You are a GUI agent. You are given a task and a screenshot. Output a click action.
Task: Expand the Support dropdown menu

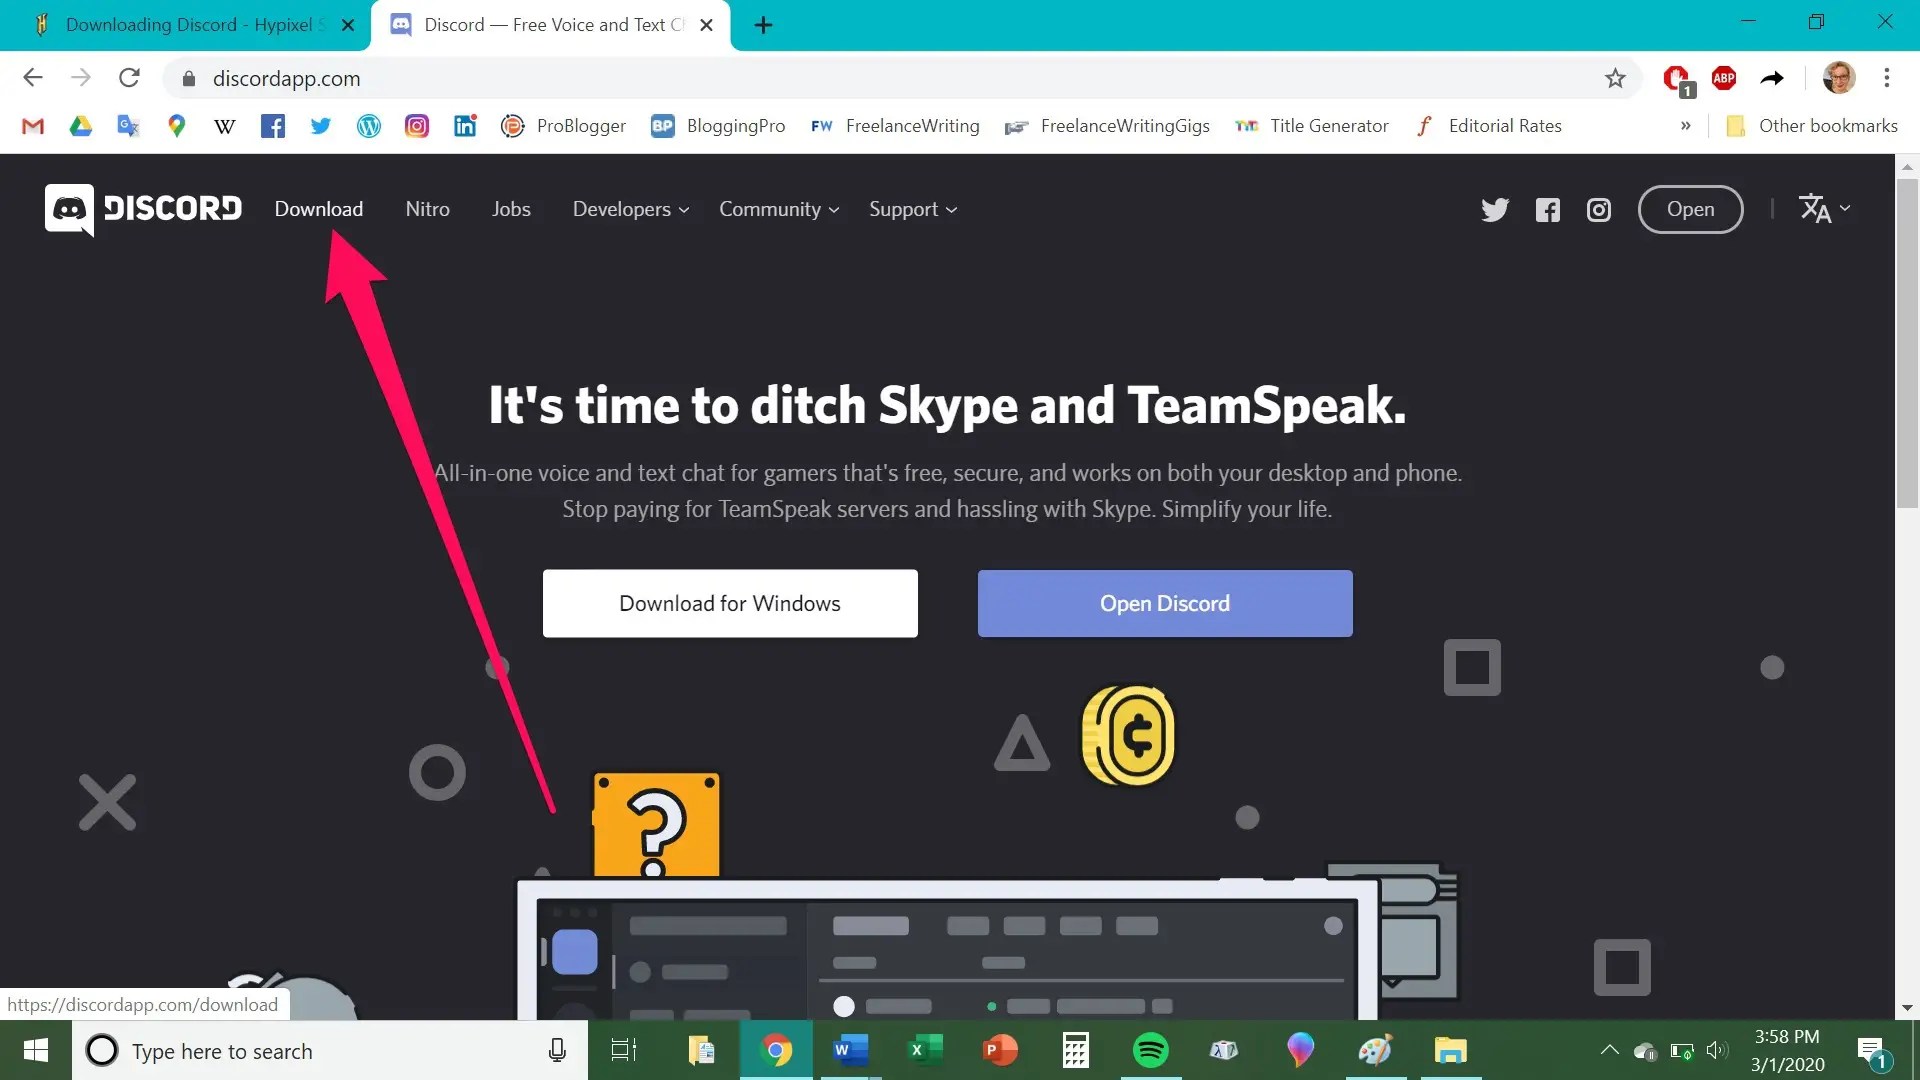tap(912, 209)
